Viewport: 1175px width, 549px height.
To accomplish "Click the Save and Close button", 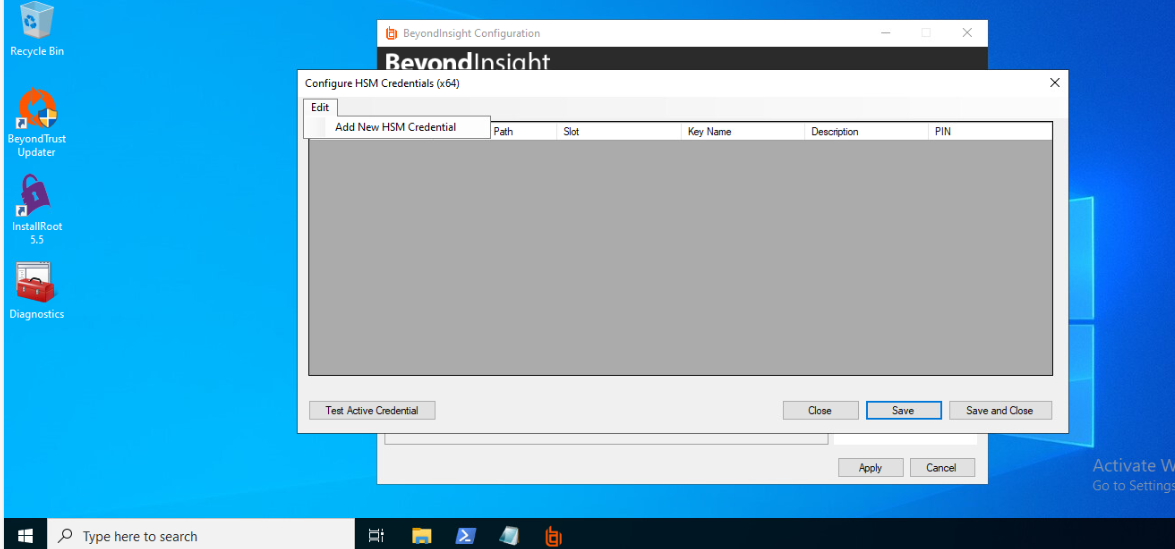I will point(1000,410).
